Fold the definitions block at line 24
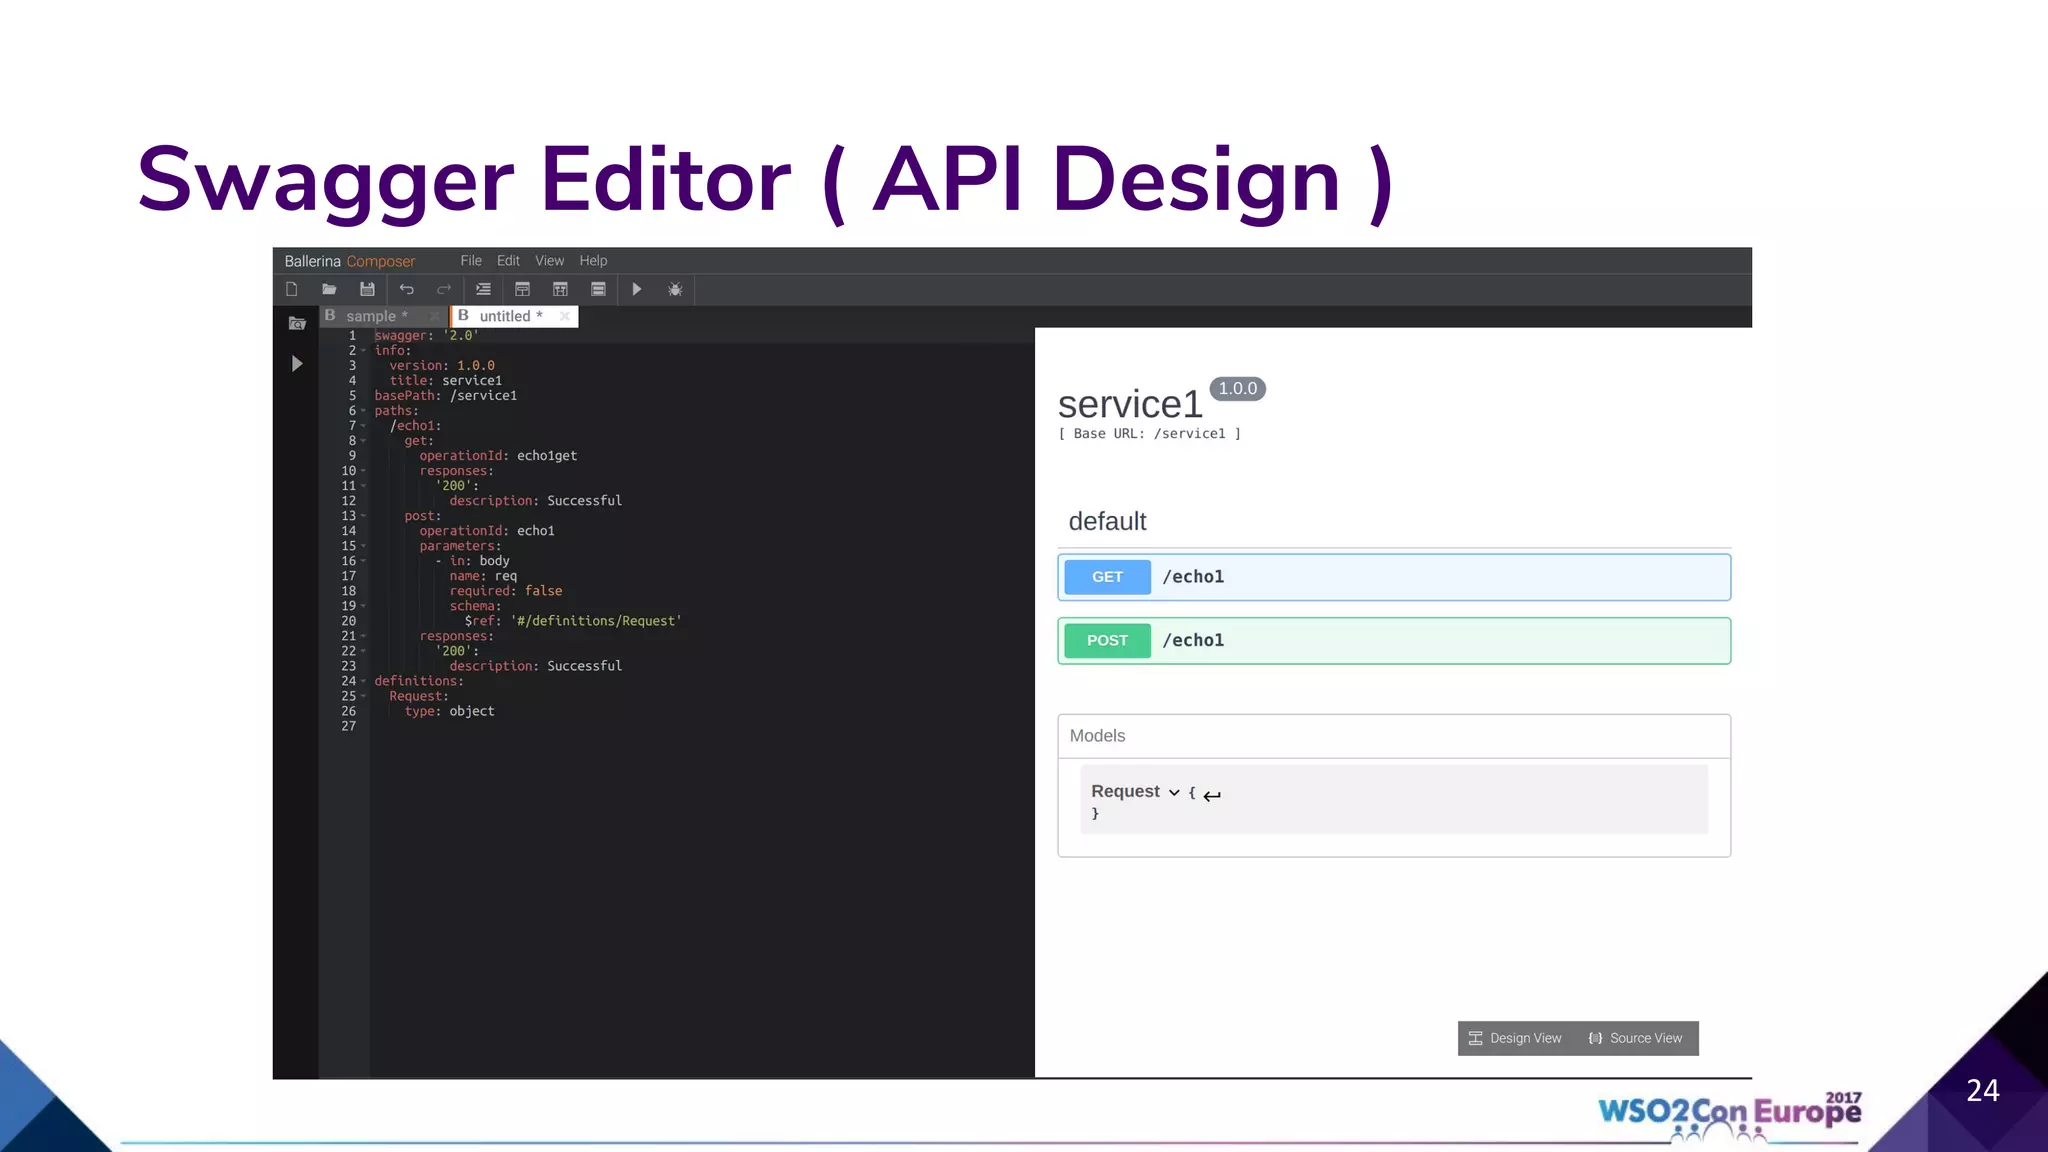This screenshot has width=2048, height=1152. pos(363,681)
